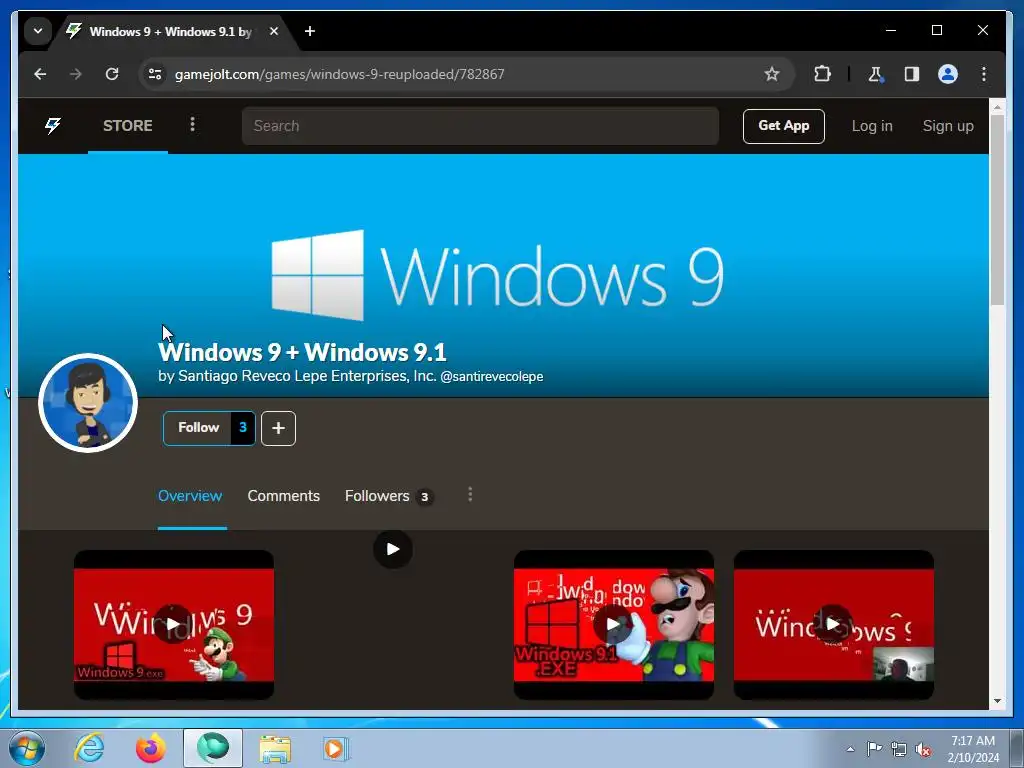Image resolution: width=1024 pixels, height=768 pixels.
Task: Click the Search input field
Action: click(x=480, y=126)
